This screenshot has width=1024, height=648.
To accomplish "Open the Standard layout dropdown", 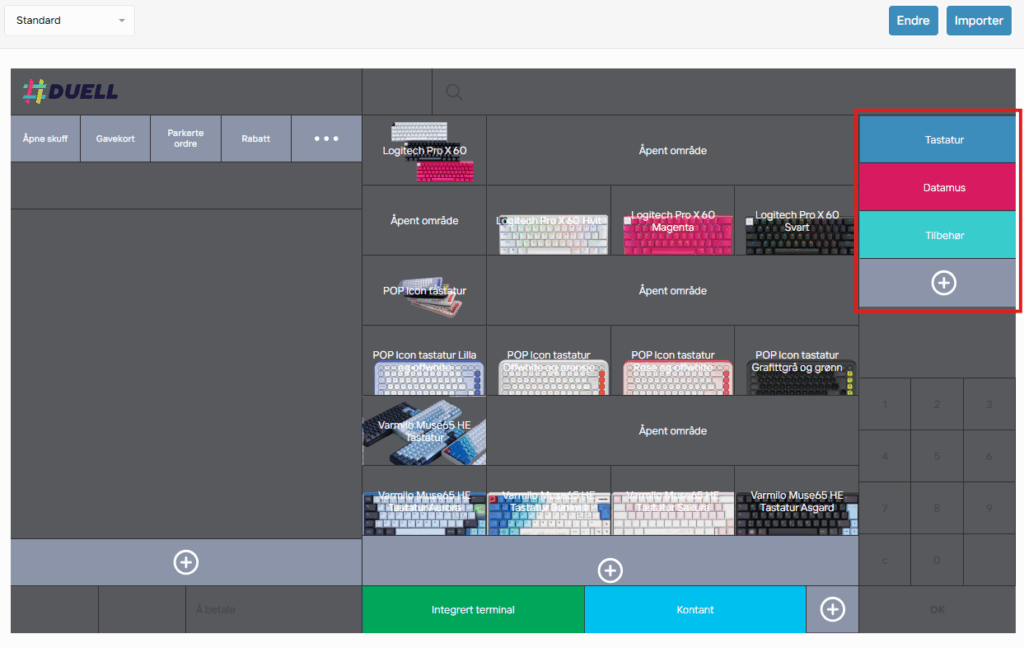I will tap(70, 20).
